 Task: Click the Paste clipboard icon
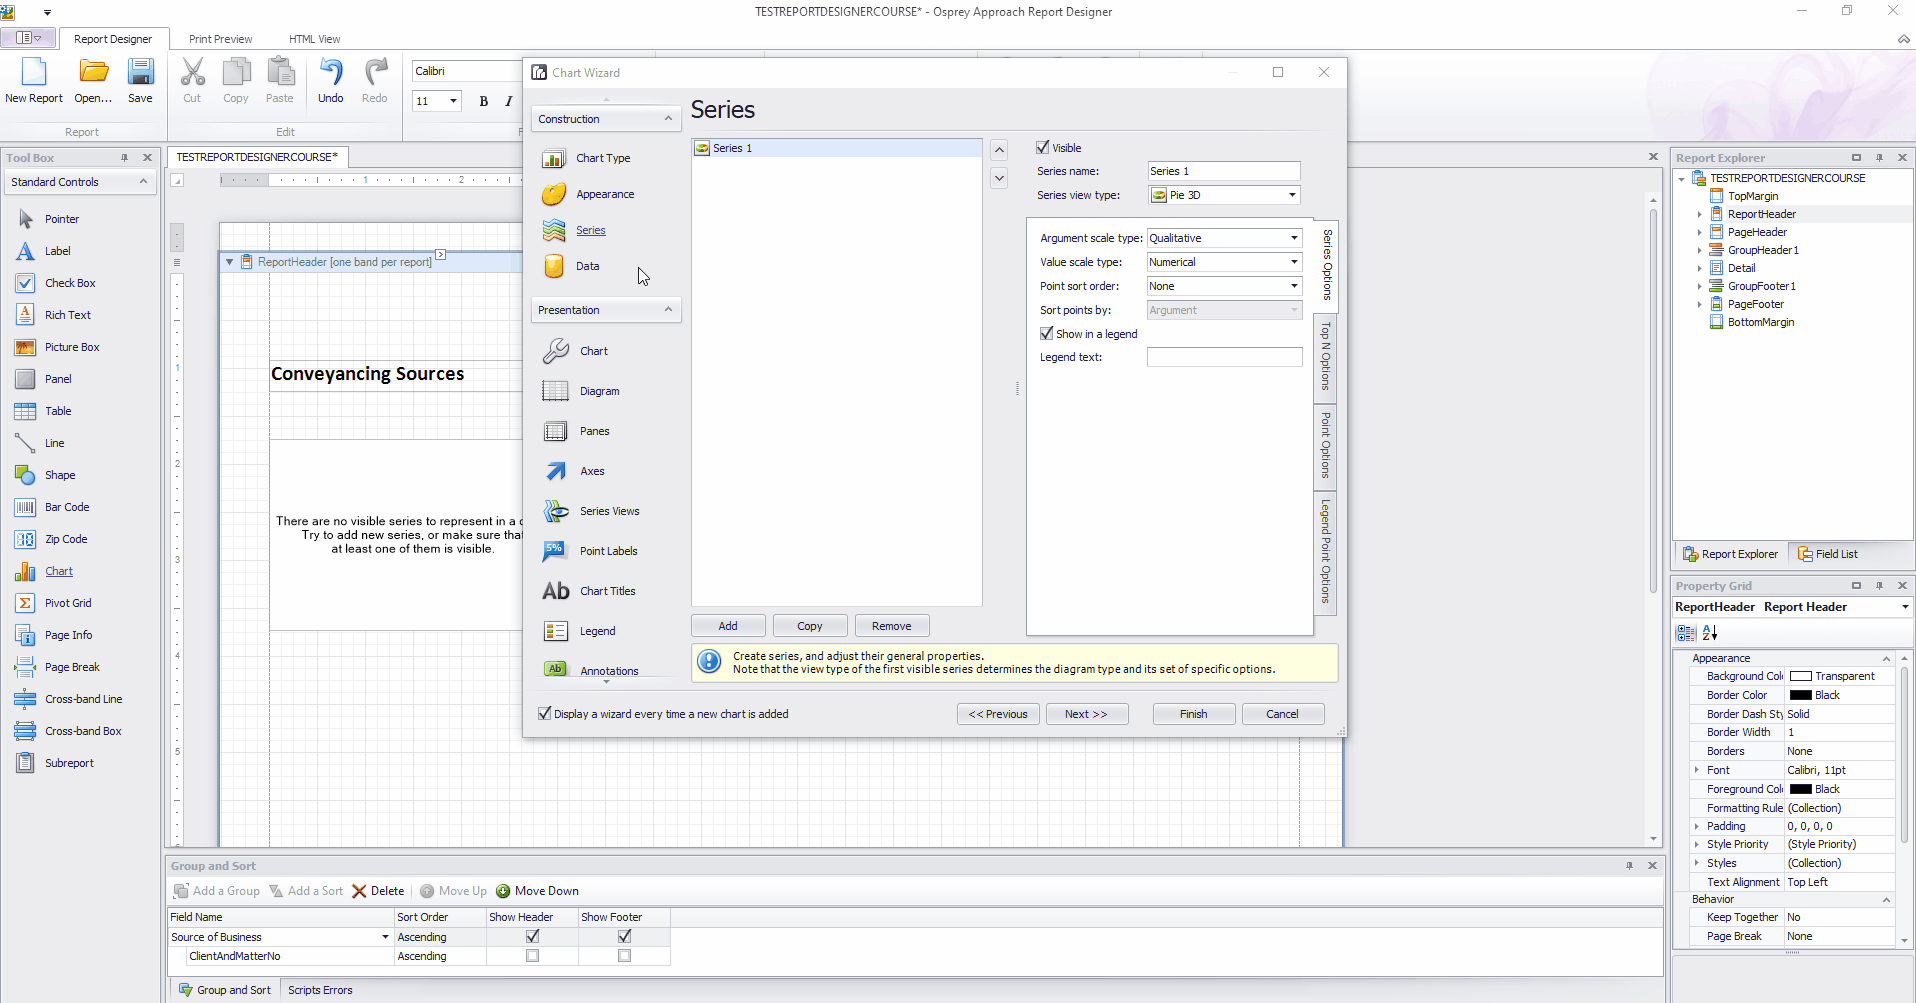coord(280,72)
